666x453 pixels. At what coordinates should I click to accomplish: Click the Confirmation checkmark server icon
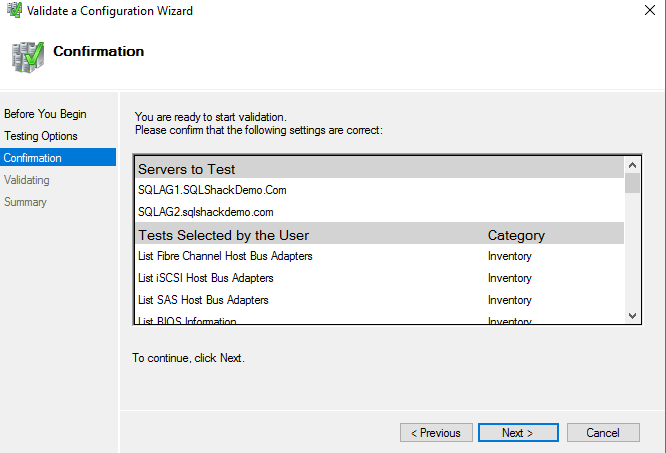pyautogui.click(x=27, y=57)
